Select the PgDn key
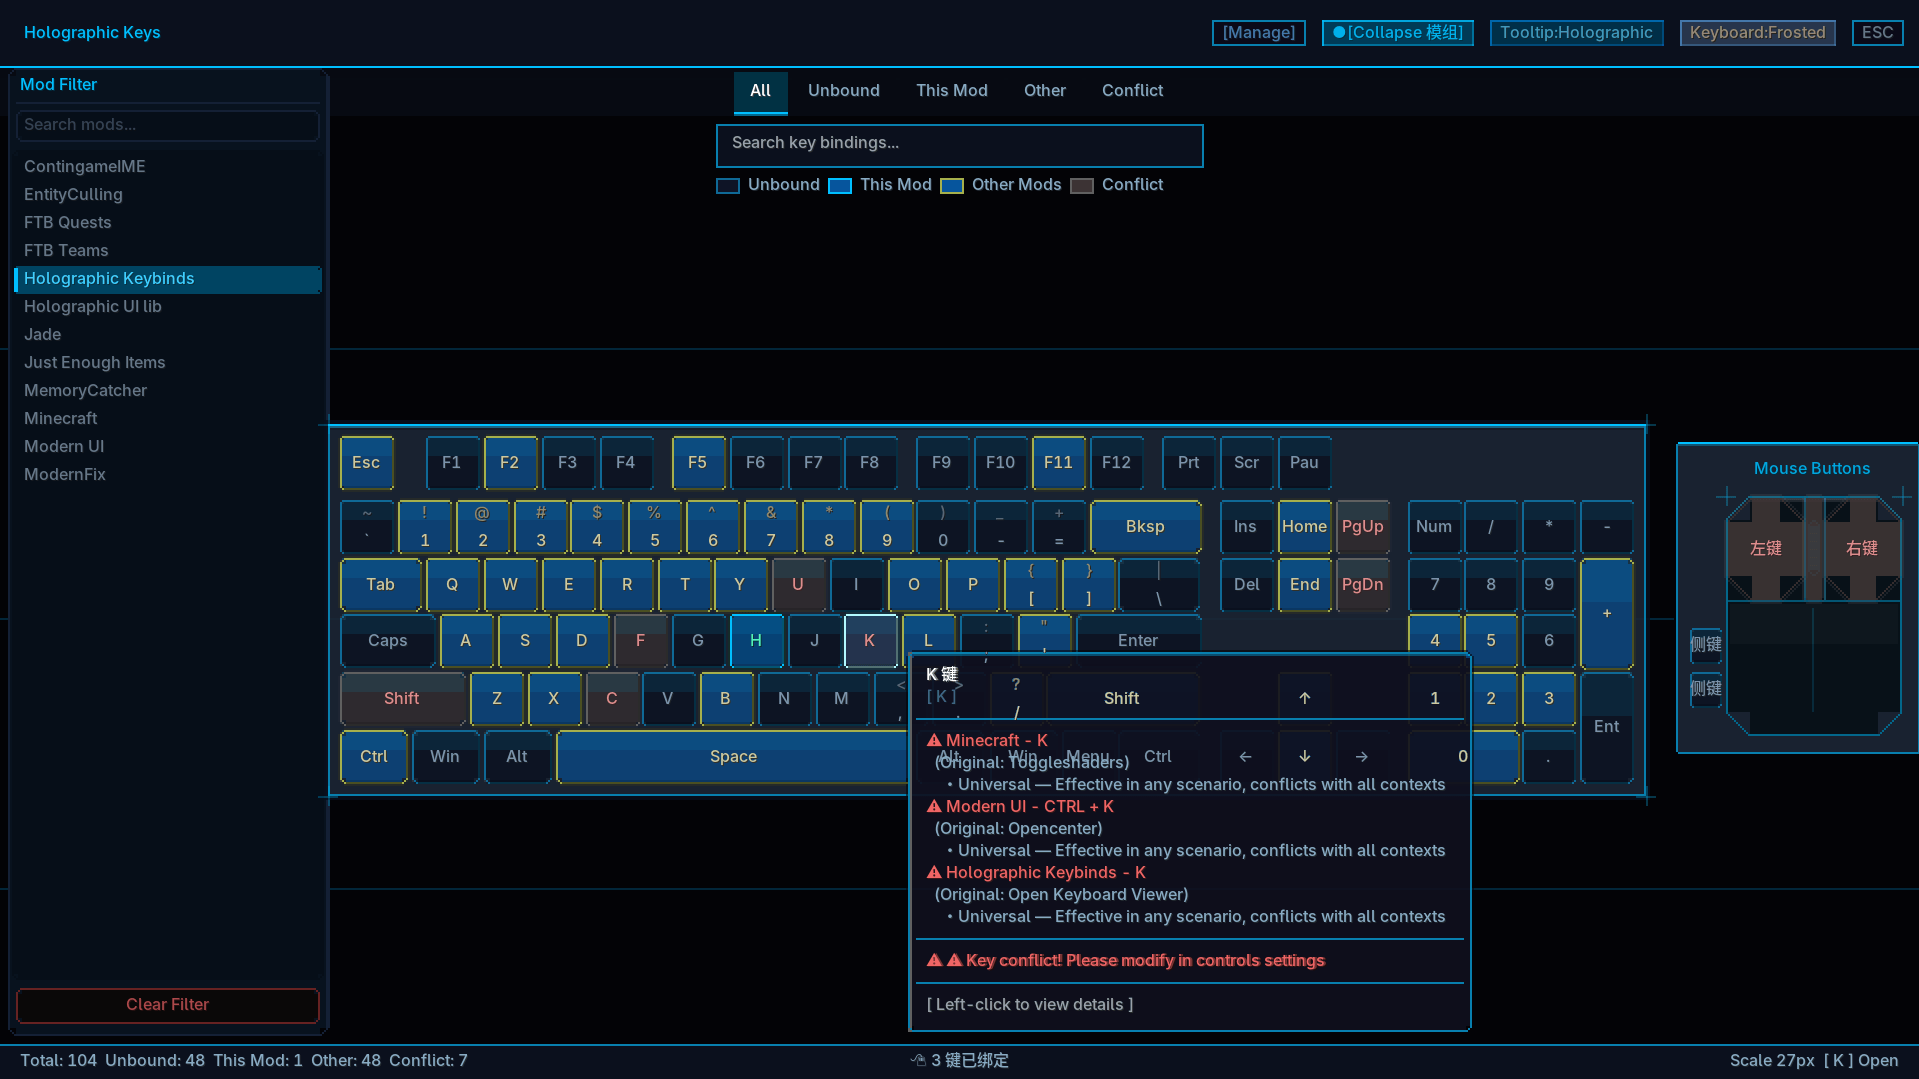The width and height of the screenshot is (1919, 1079). click(1362, 585)
